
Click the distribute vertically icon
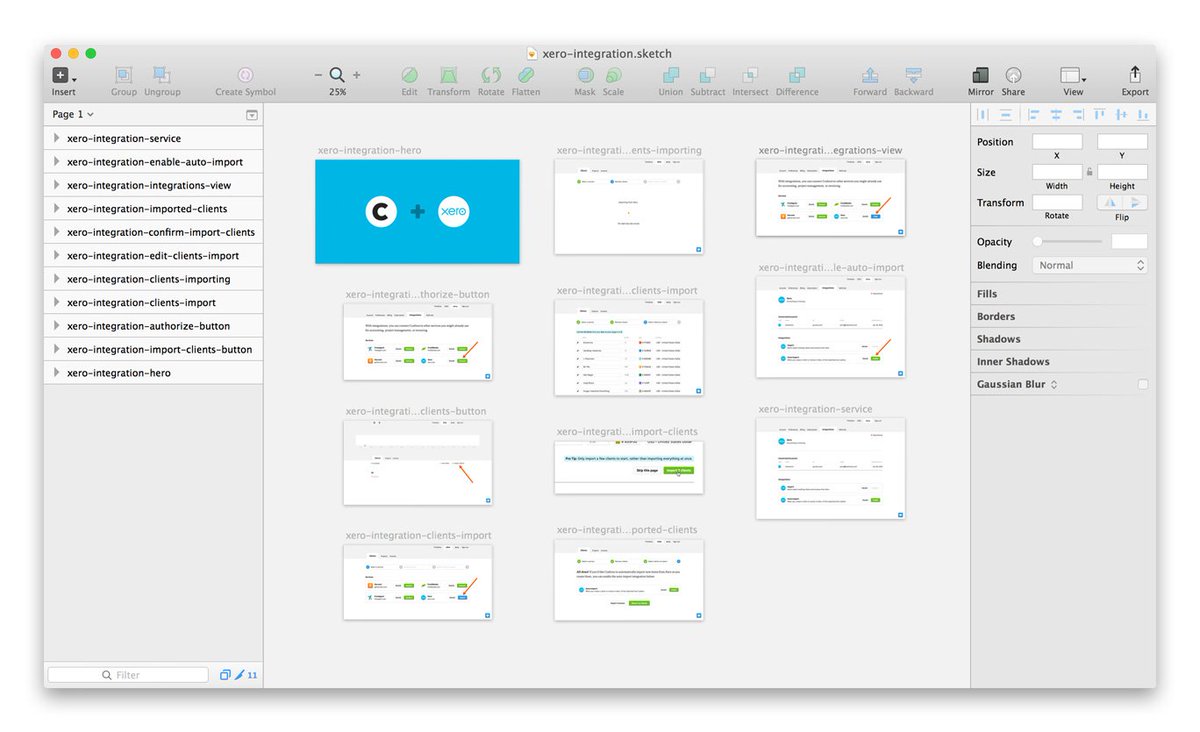(x=1006, y=115)
